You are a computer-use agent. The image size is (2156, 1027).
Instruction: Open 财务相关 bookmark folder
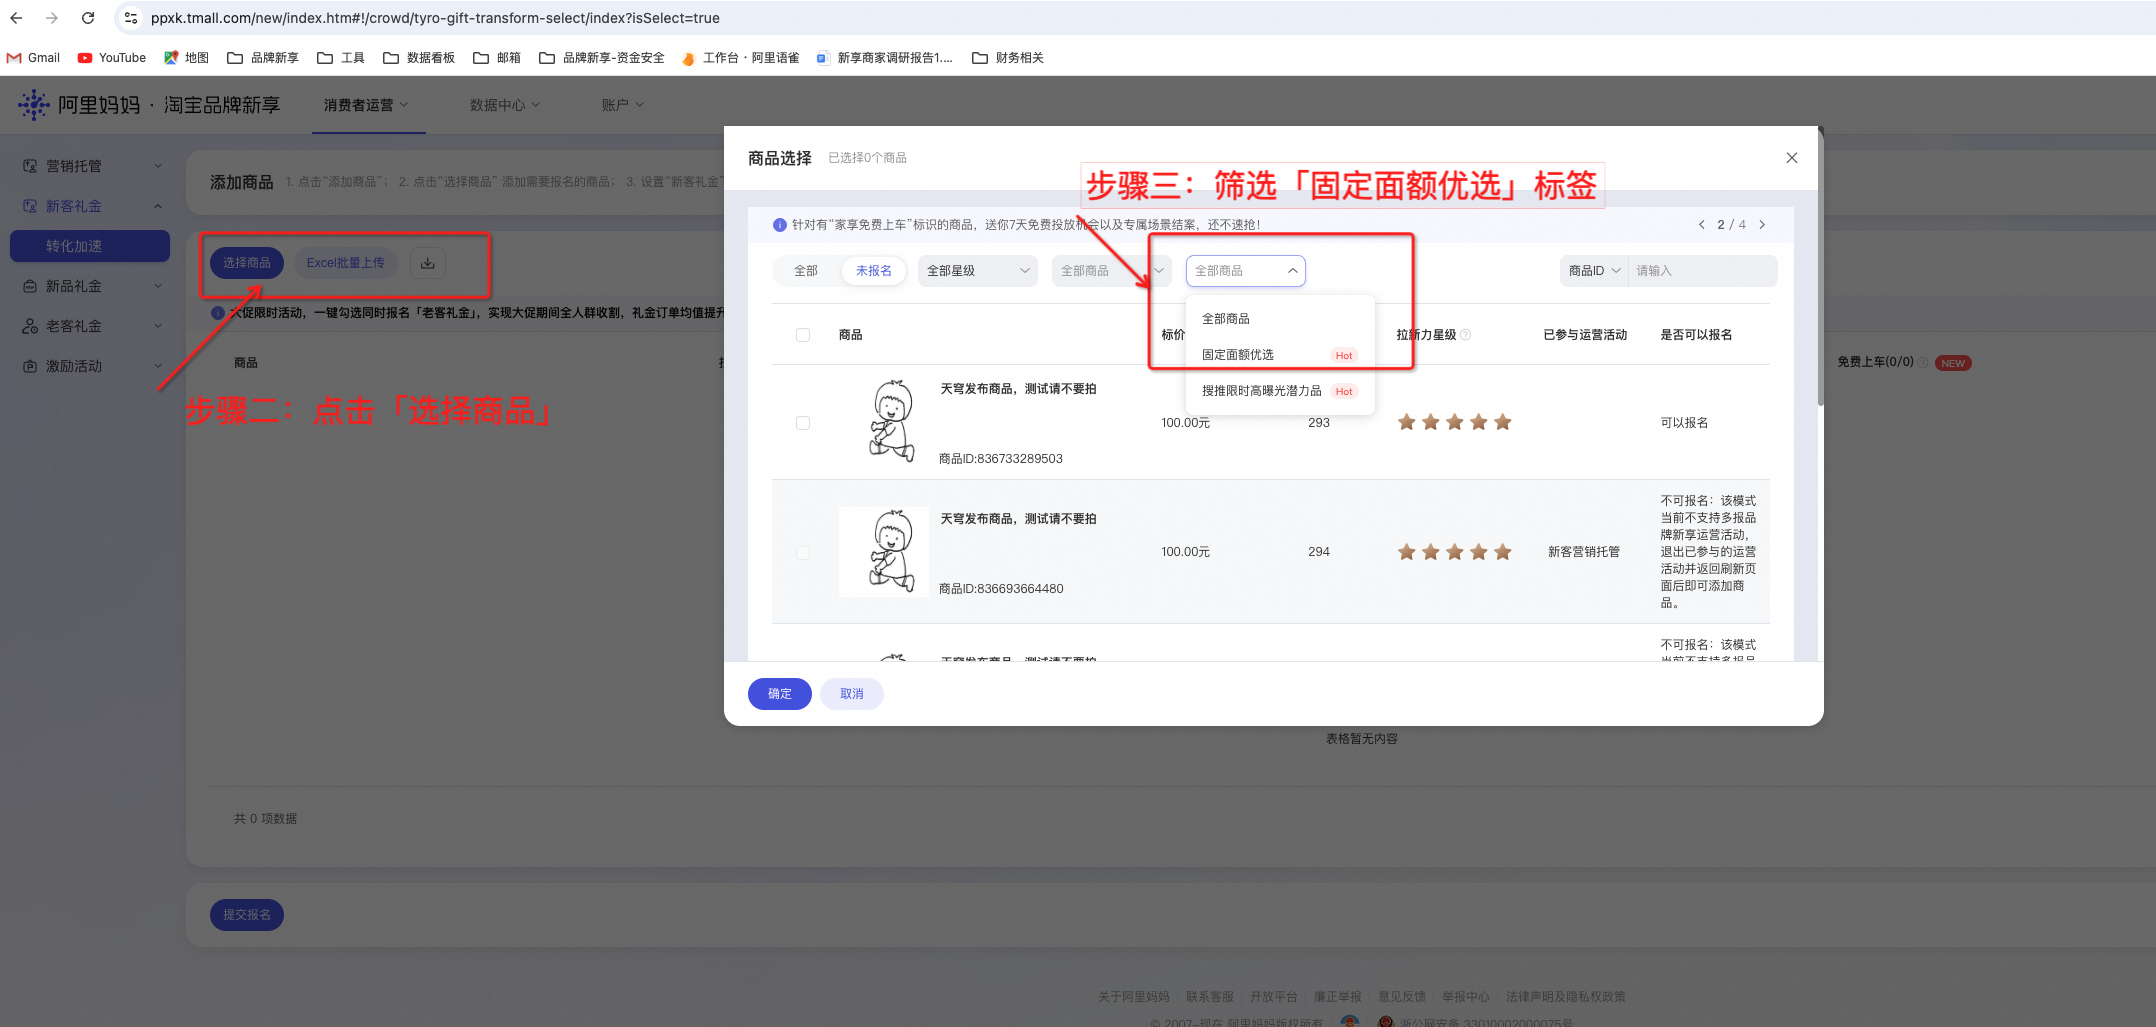tap(1008, 58)
